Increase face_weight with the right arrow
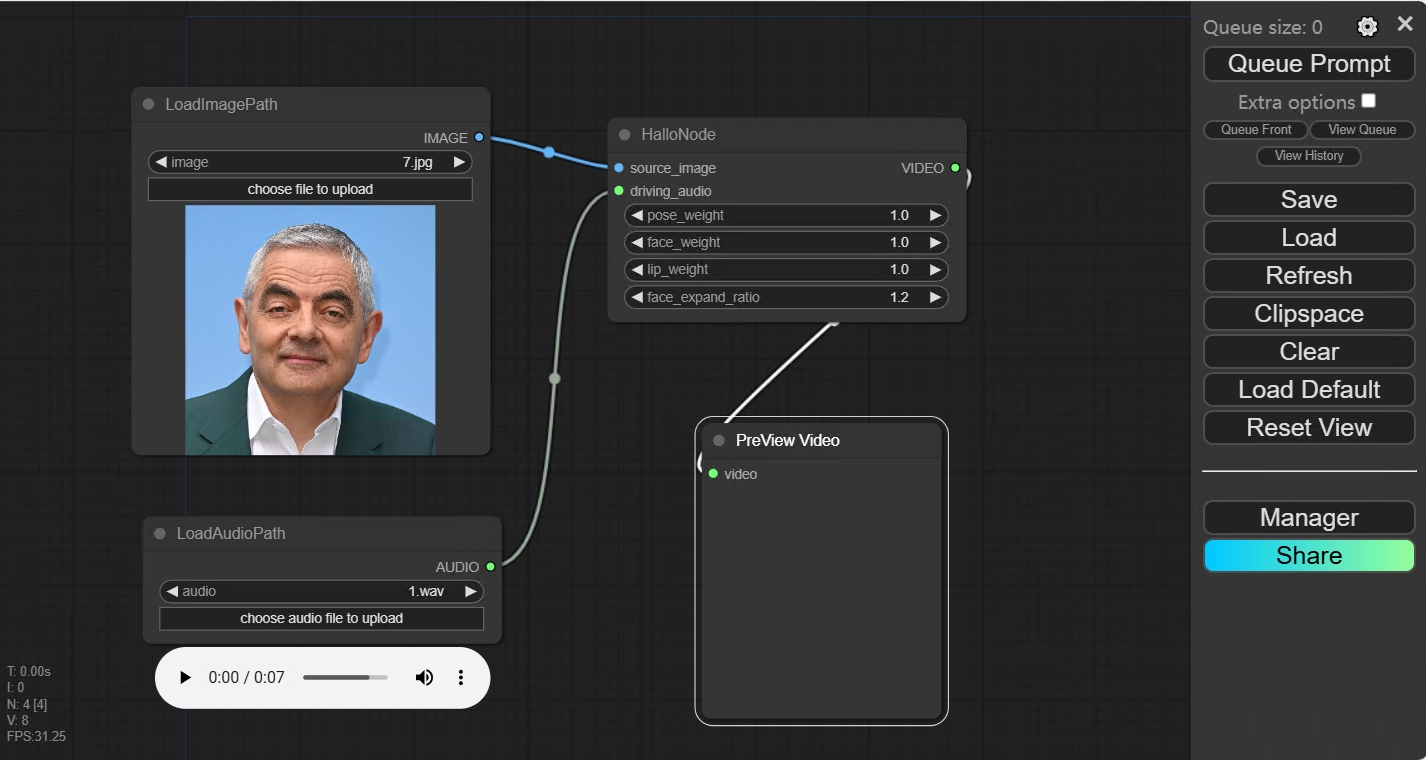Viewport: 1426px width, 760px height. tap(935, 242)
